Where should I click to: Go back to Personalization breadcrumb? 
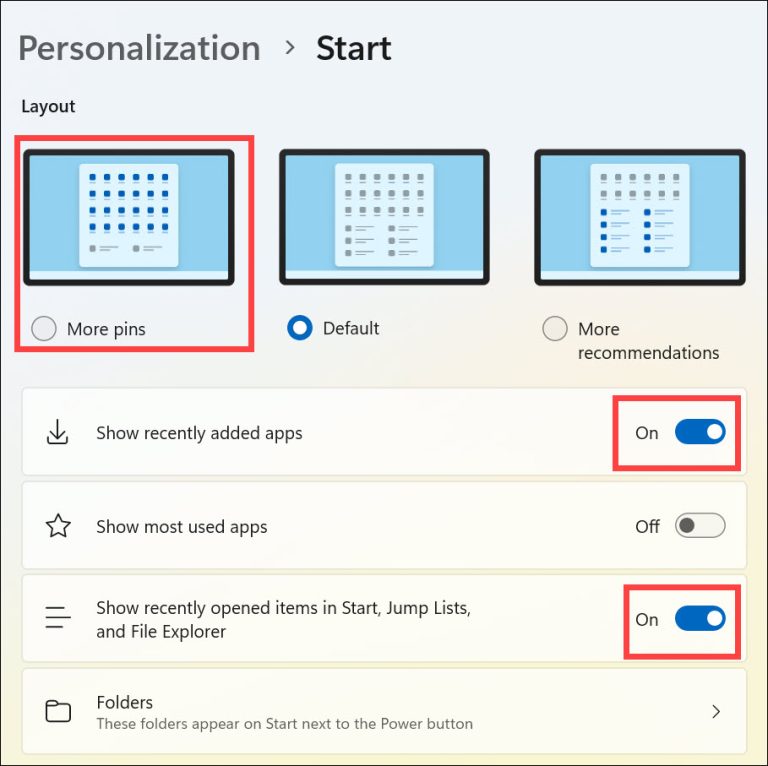coord(140,49)
